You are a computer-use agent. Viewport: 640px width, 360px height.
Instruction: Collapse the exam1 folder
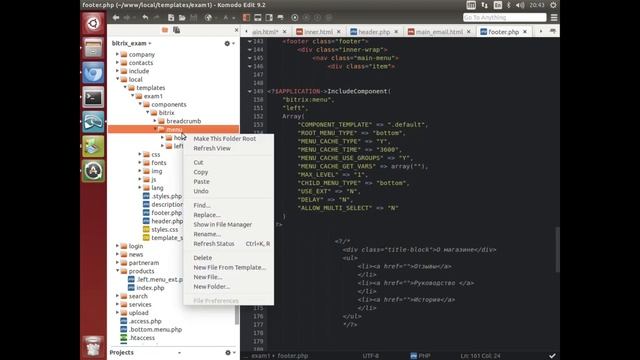[132, 96]
